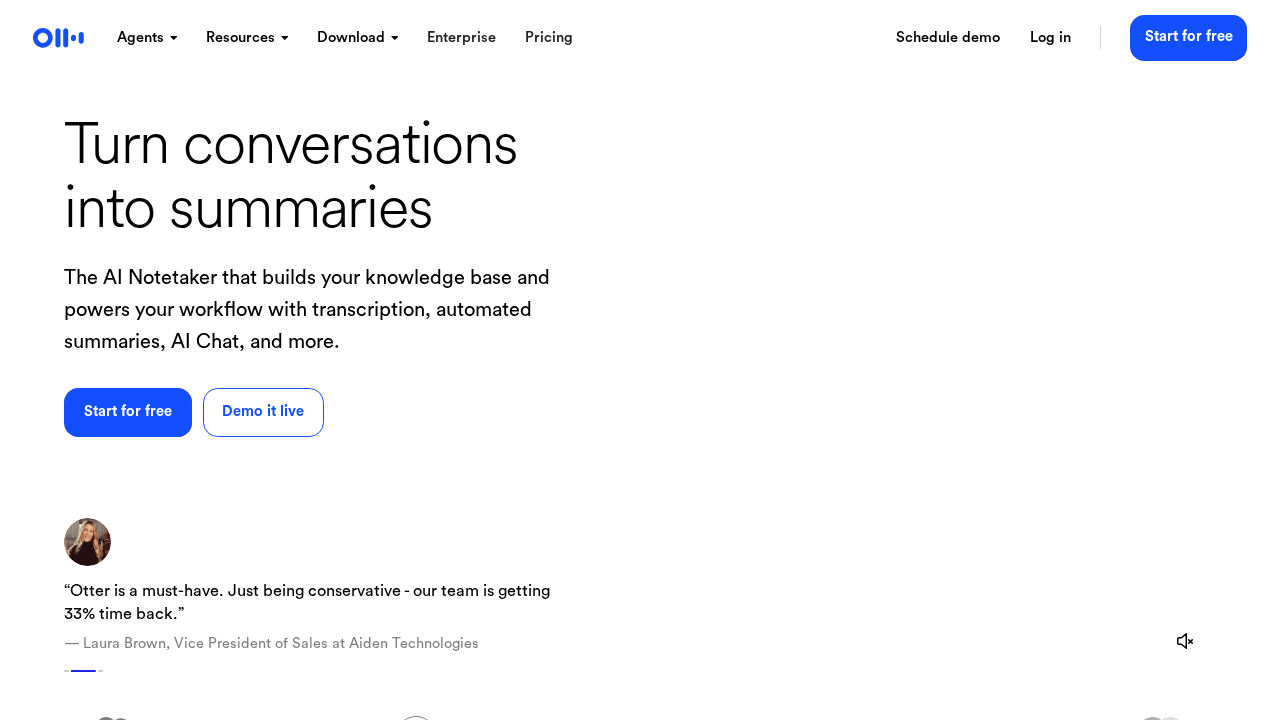Click Start for free below the hero text
This screenshot has height=720, width=1280.
[128, 412]
